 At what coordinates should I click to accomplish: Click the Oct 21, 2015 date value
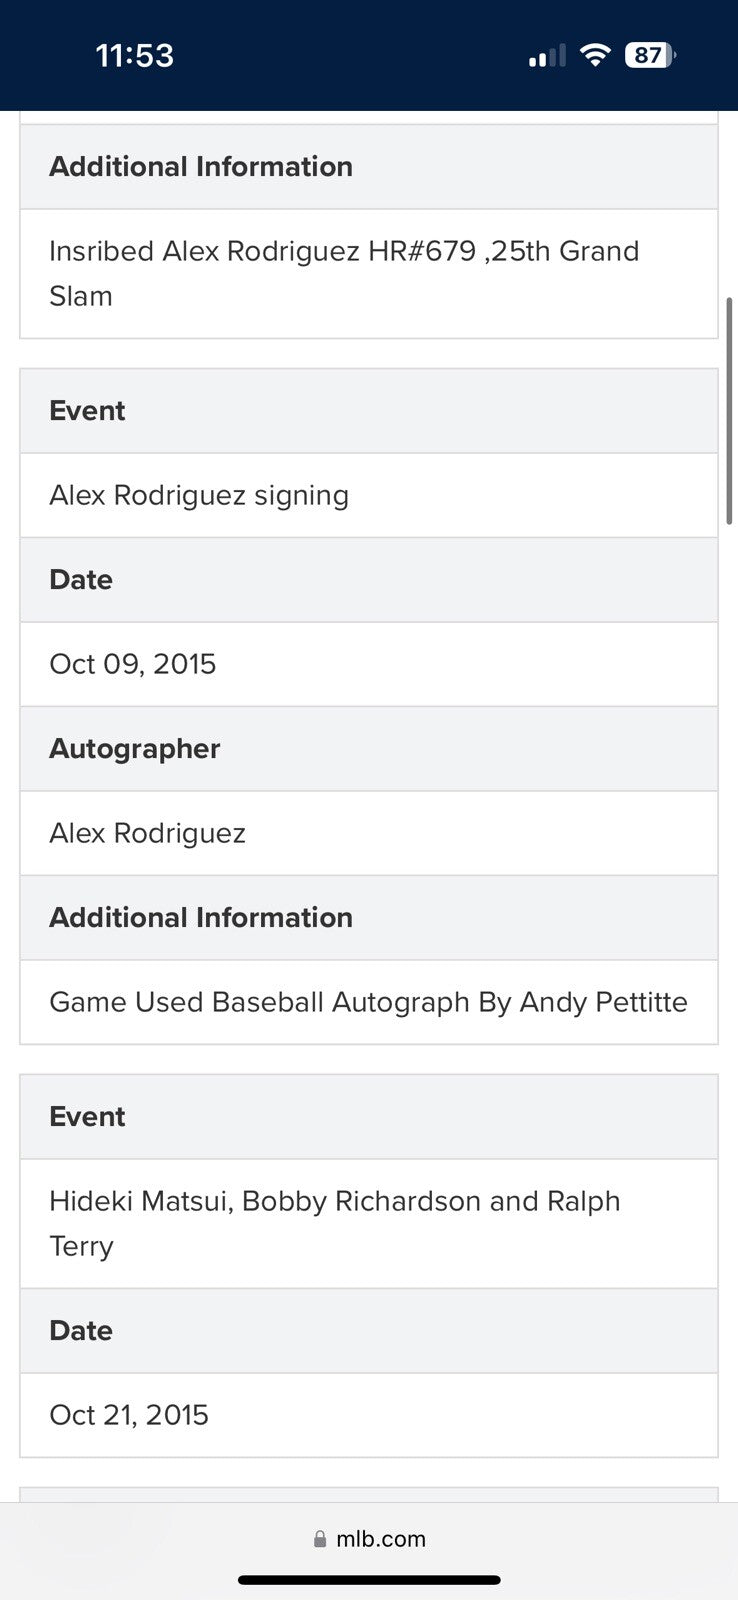click(x=129, y=1415)
